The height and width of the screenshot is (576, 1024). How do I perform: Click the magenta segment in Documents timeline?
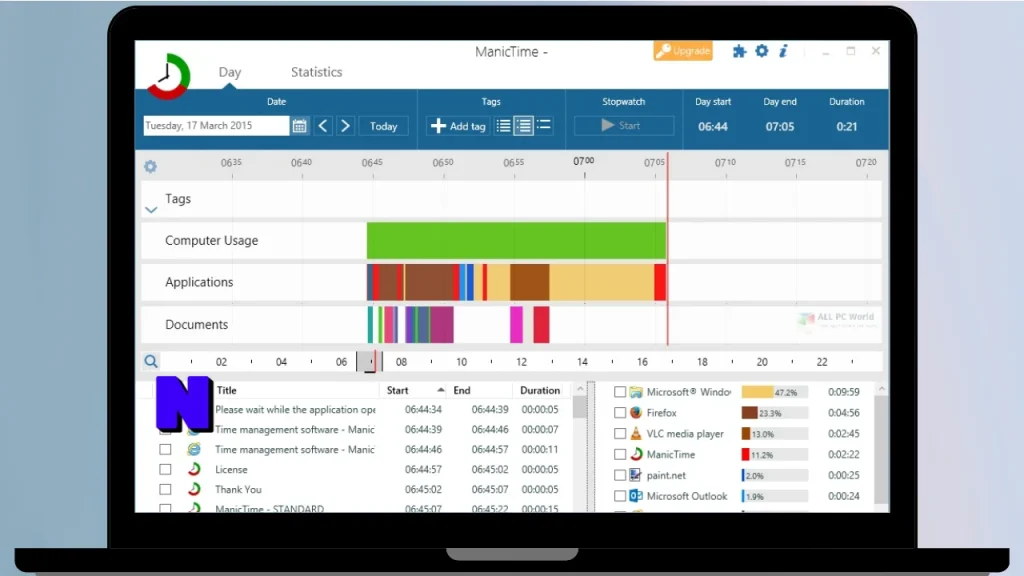tap(517, 325)
